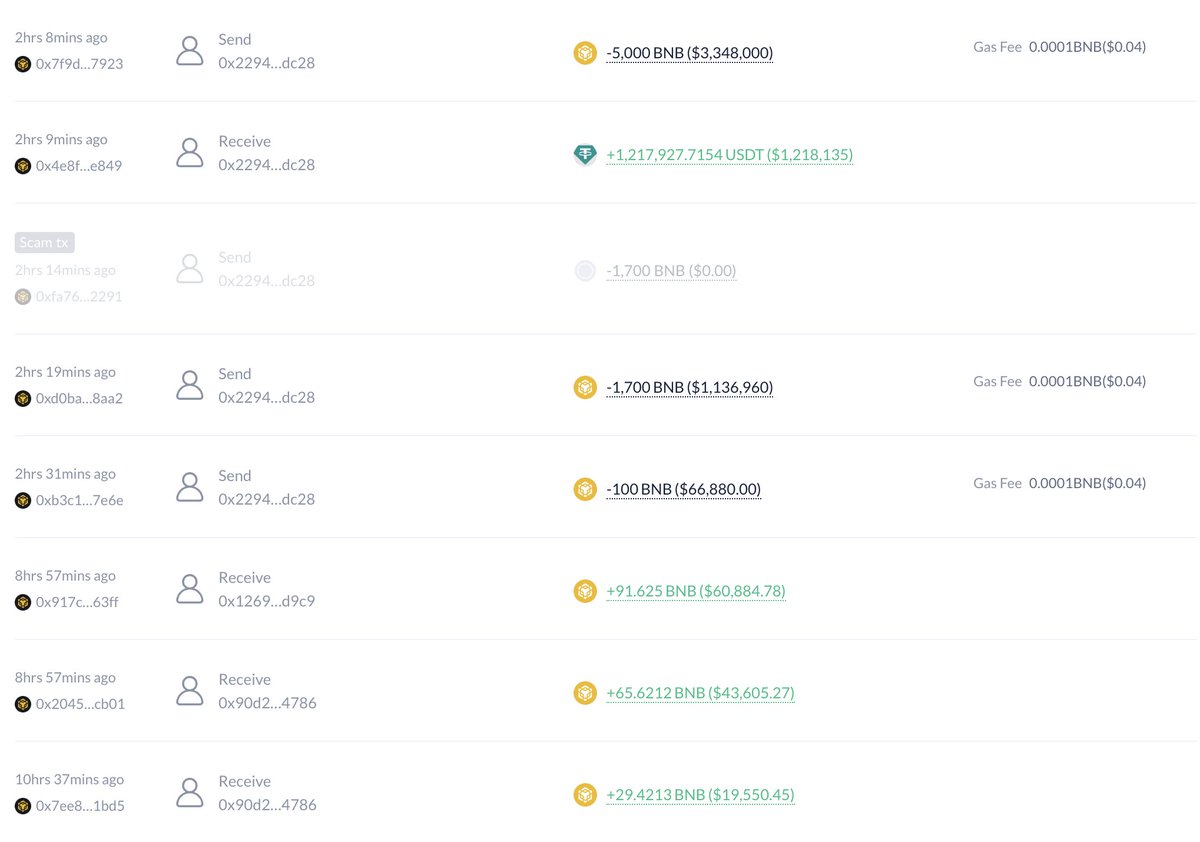Image resolution: width=1200 pixels, height=842 pixels.
Task: Click user avatar in the USDT Receive row
Action: coord(190,153)
